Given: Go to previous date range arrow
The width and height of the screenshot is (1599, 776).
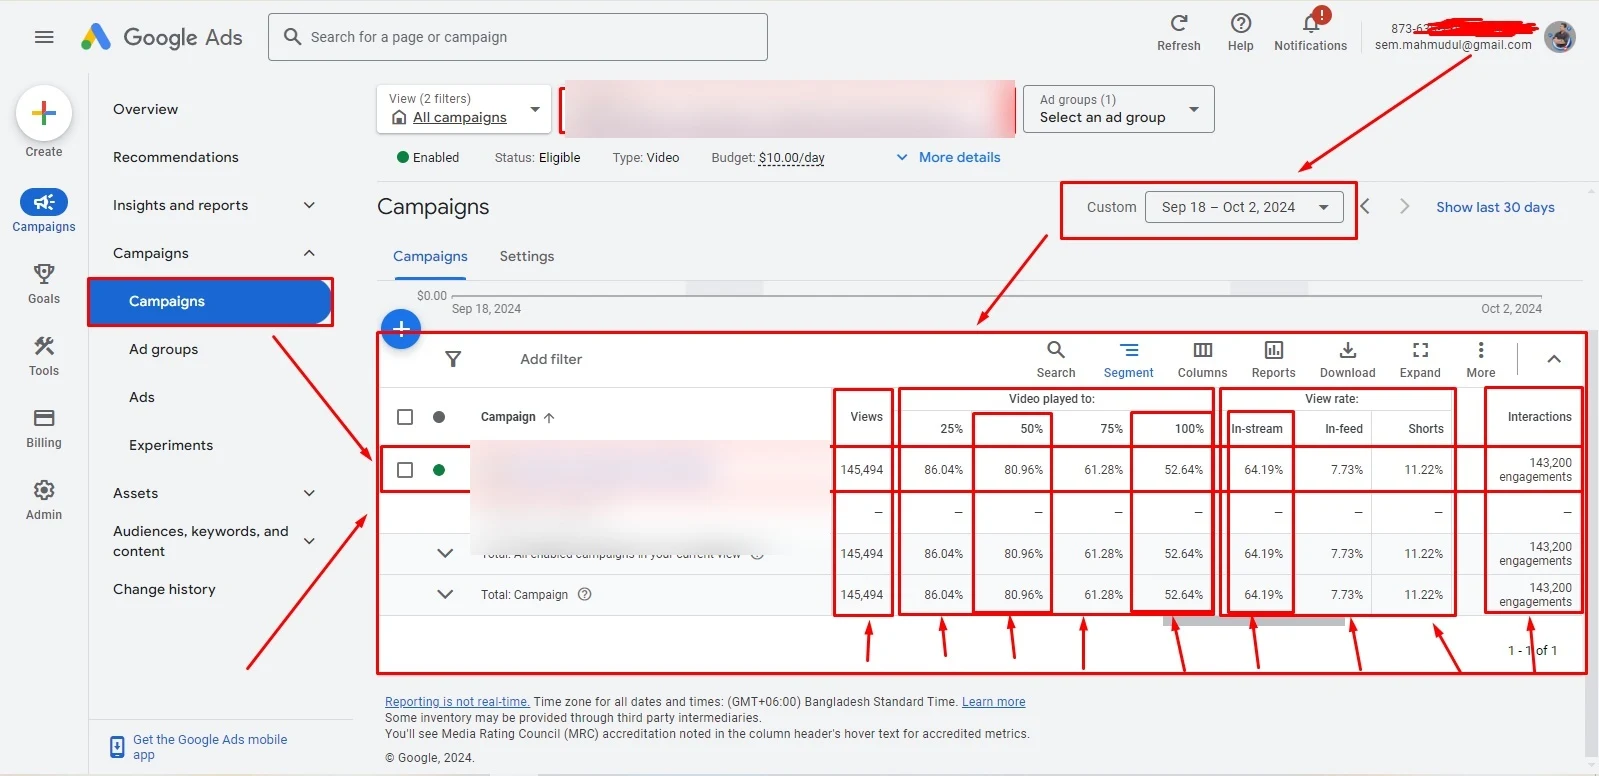Looking at the screenshot, I should (1365, 206).
